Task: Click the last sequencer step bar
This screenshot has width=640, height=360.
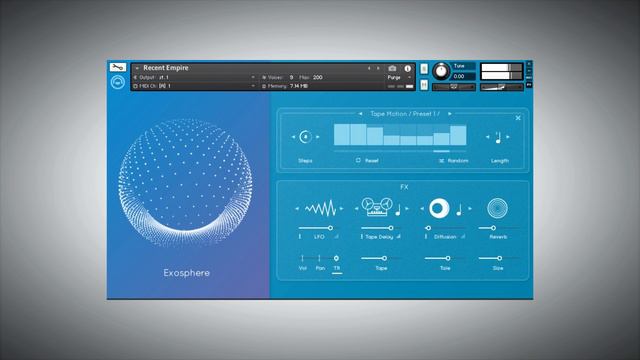Action: coord(458,136)
